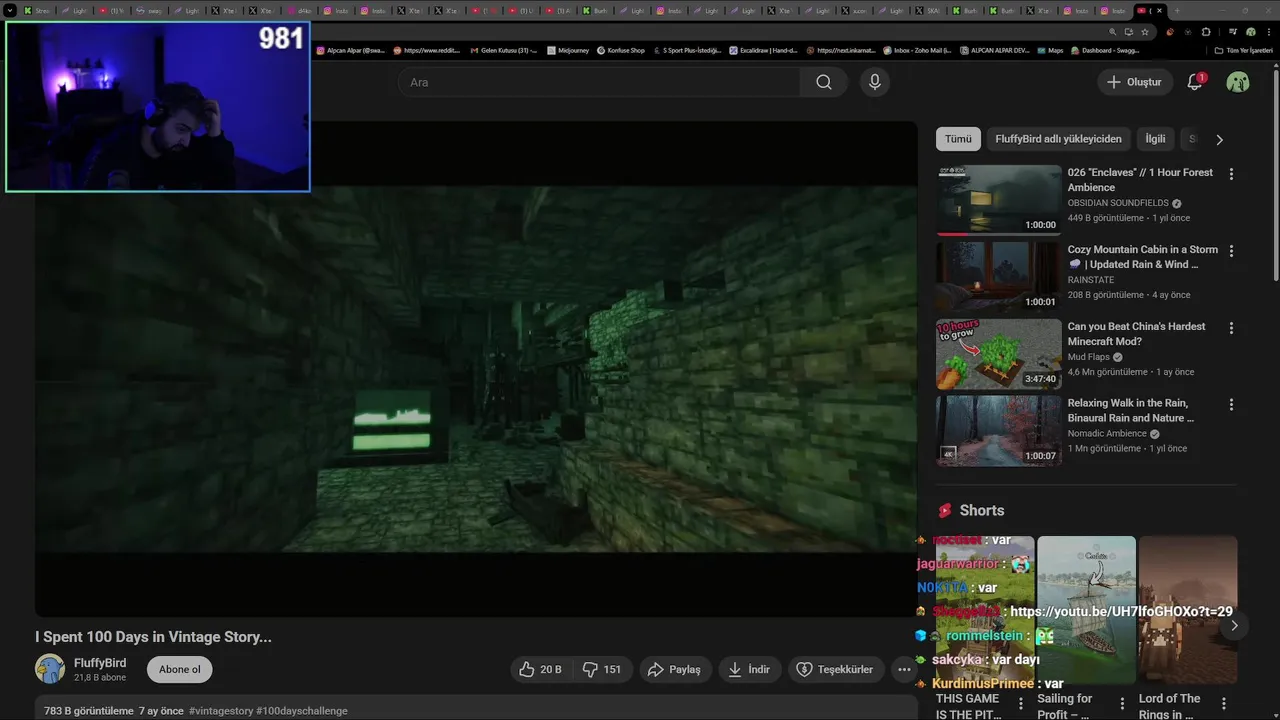Show next Shorts with arrow
The width and height of the screenshot is (1280, 720).
(1234, 625)
